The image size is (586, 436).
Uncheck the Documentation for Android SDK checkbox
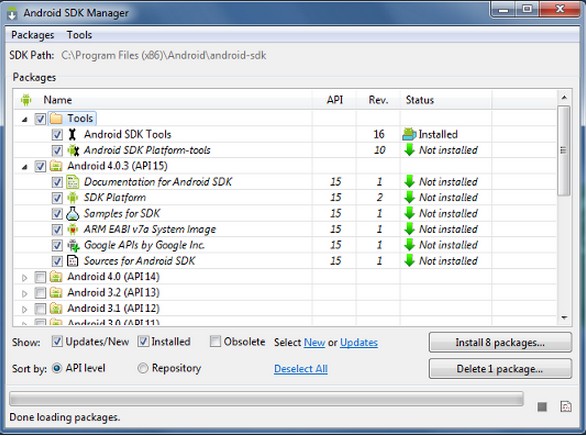tap(57, 182)
